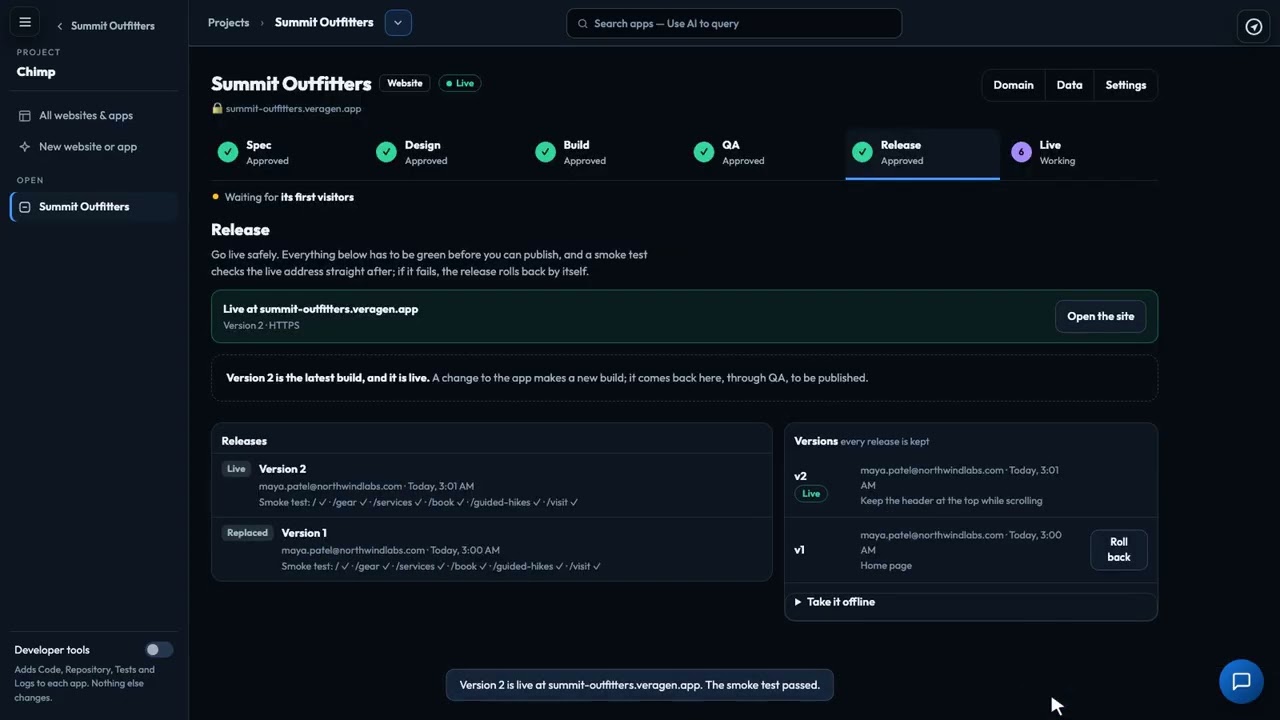The image size is (1280, 720).
Task: Click the Live status badge in header
Action: [x=460, y=84]
